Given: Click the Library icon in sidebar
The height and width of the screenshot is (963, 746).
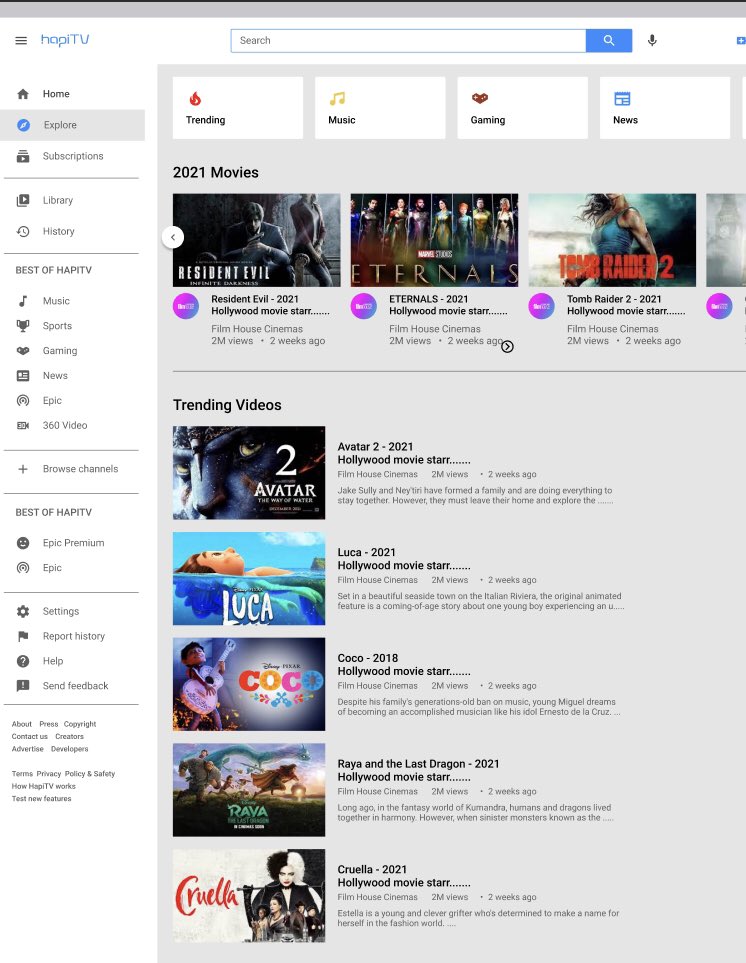Looking at the screenshot, I should (23, 200).
